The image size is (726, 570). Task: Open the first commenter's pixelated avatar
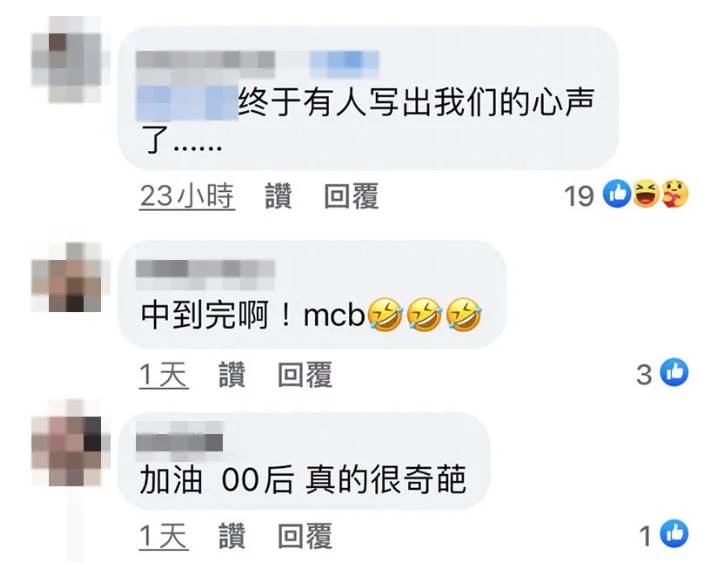66,59
